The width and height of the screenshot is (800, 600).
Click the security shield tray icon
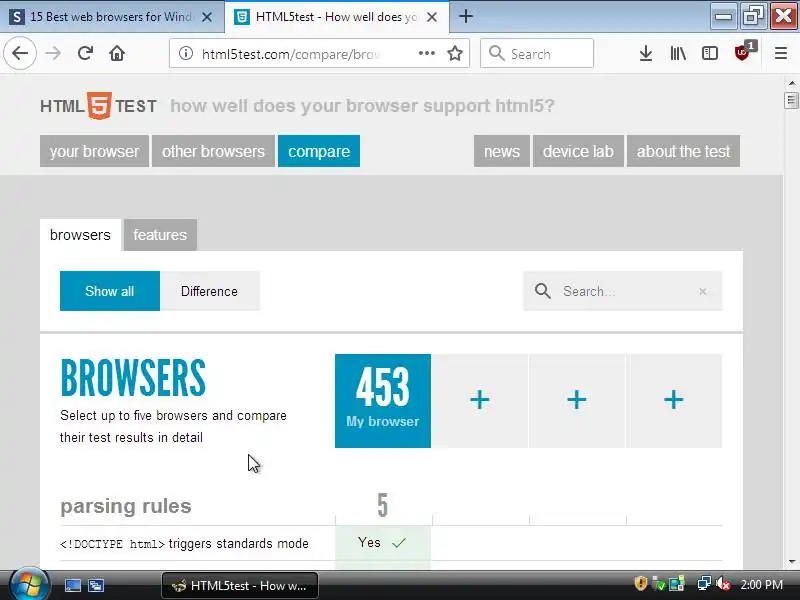point(640,584)
